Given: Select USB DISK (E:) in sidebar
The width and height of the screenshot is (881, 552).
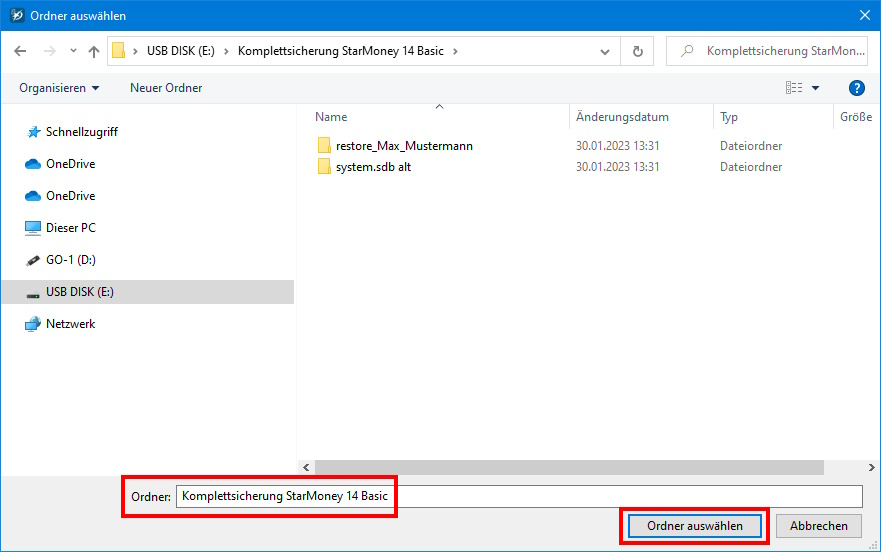Looking at the screenshot, I should click(147, 292).
